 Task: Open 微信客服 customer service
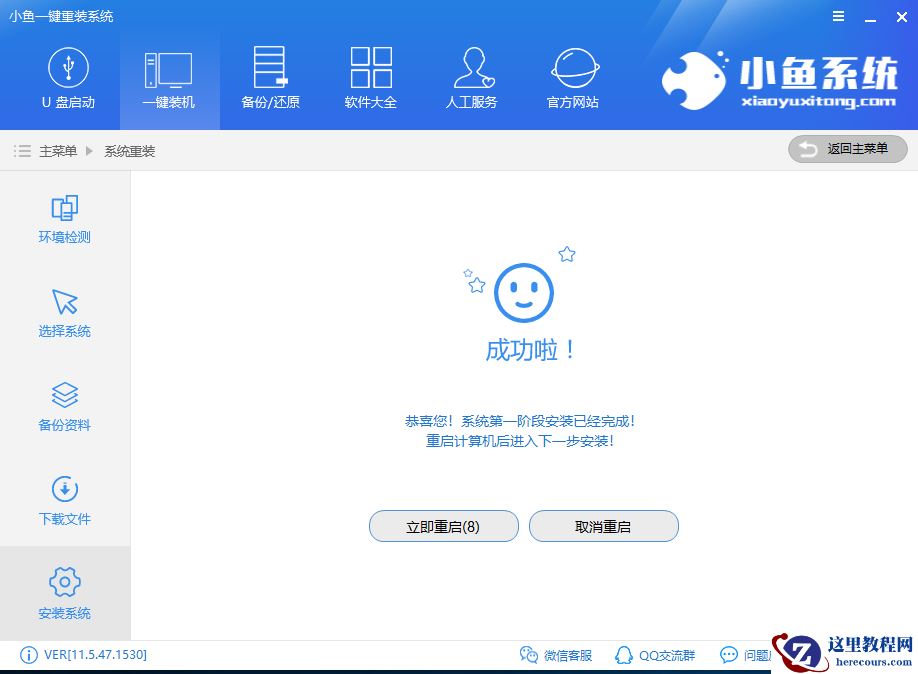(x=559, y=655)
